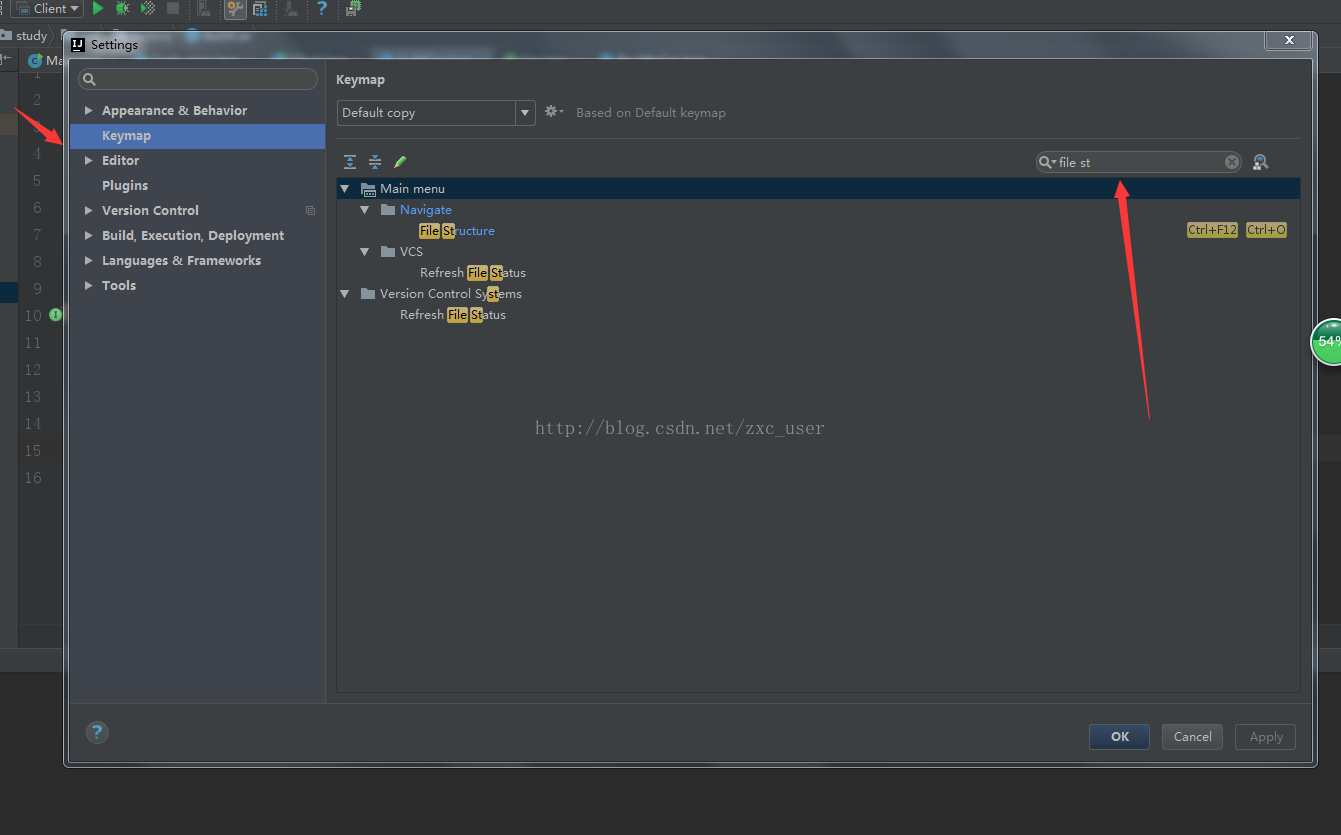Click the Navigate folder label
Viewport: 1341px width, 835px height.
426,210
